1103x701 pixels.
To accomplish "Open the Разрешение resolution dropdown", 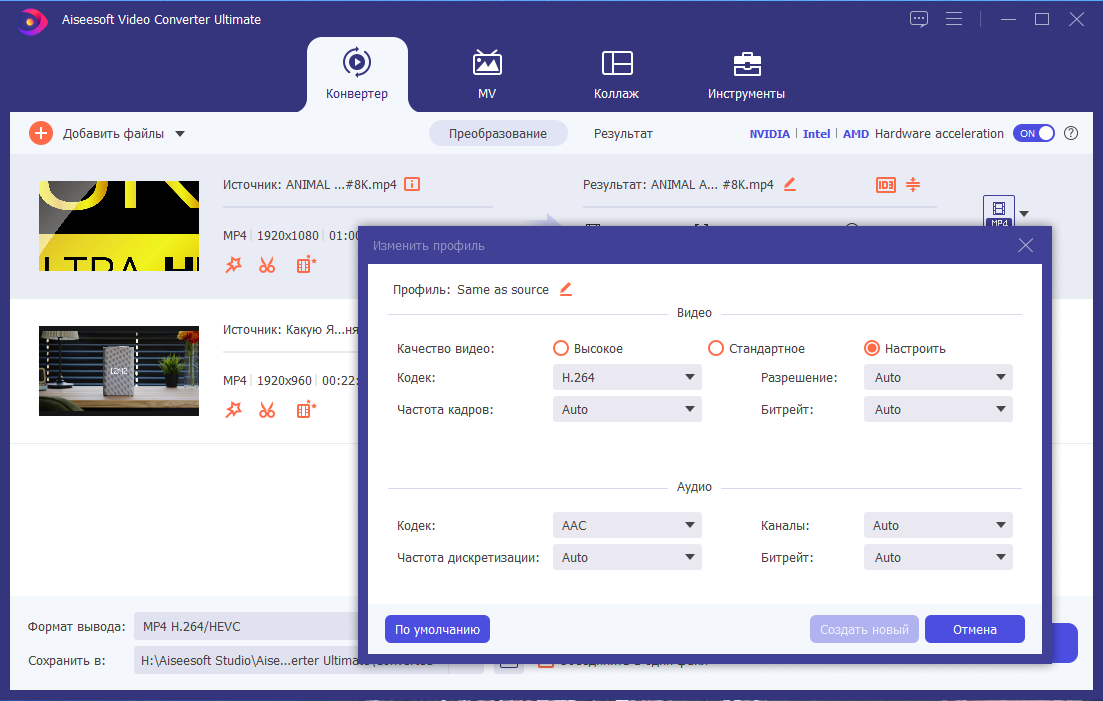I will coord(938,378).
